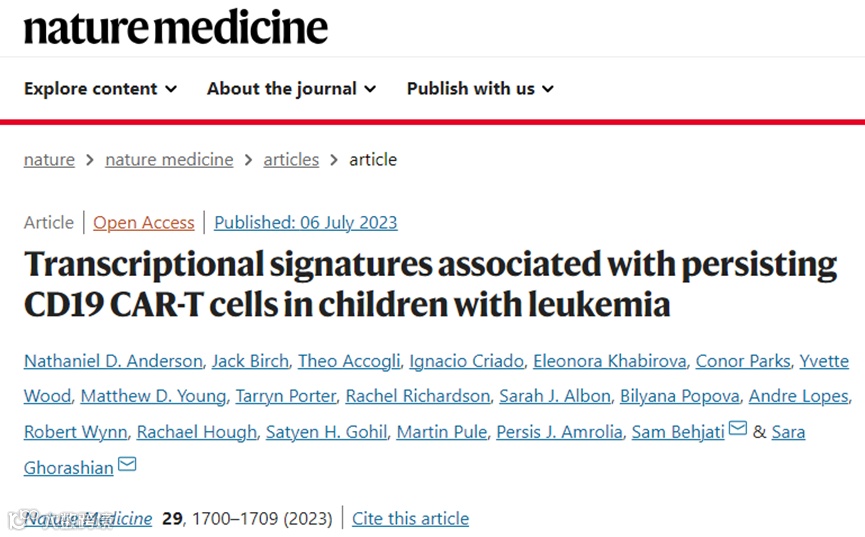The height and width of the screenshot is (537, 865).
Task: Click the Open Access link
Action: point(144,222)
